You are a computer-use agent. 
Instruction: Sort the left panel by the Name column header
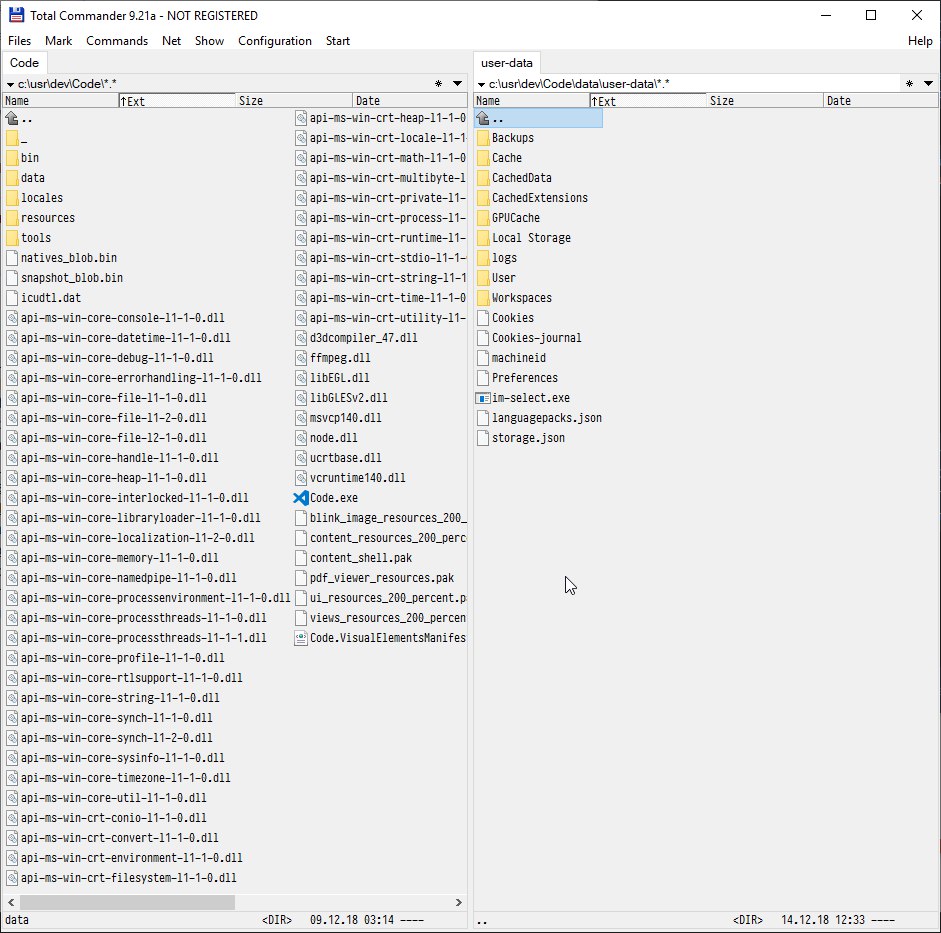(x=61, y=101)
